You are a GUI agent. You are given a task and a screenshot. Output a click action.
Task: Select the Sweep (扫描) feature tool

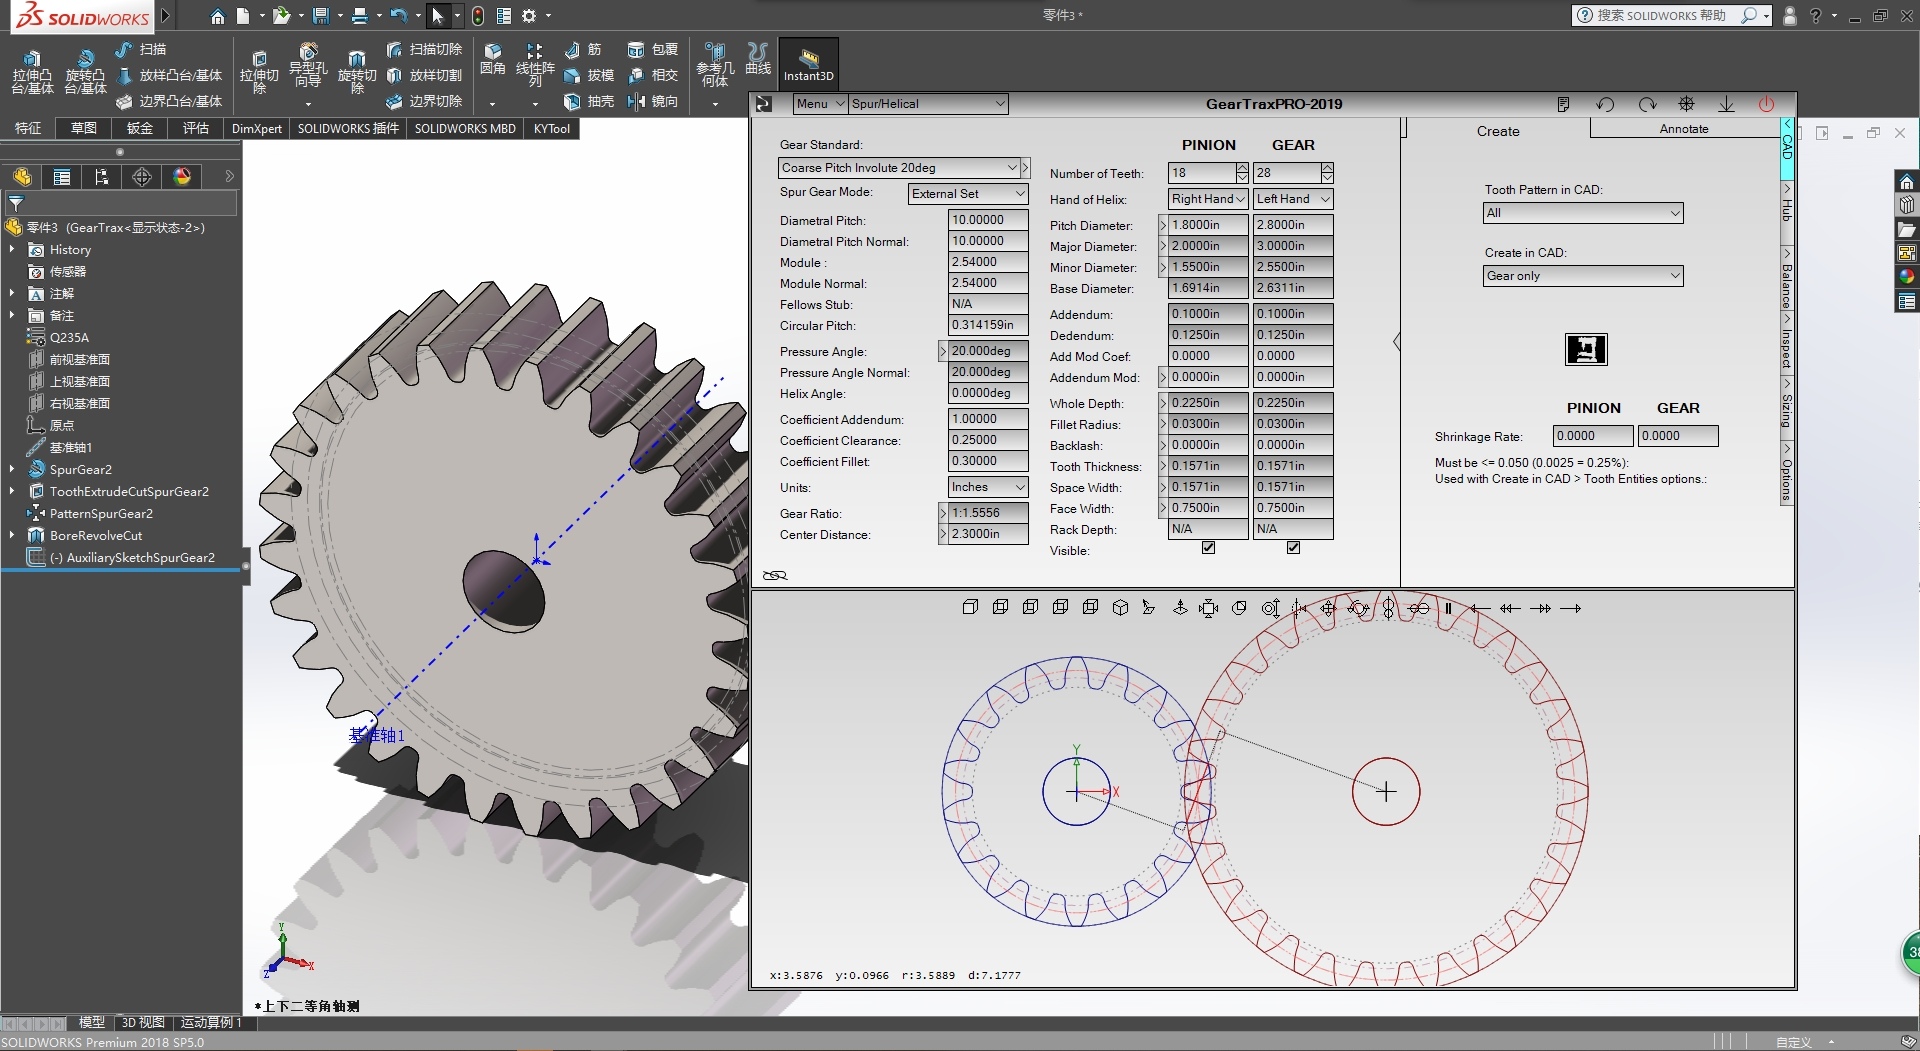(141, 49)
